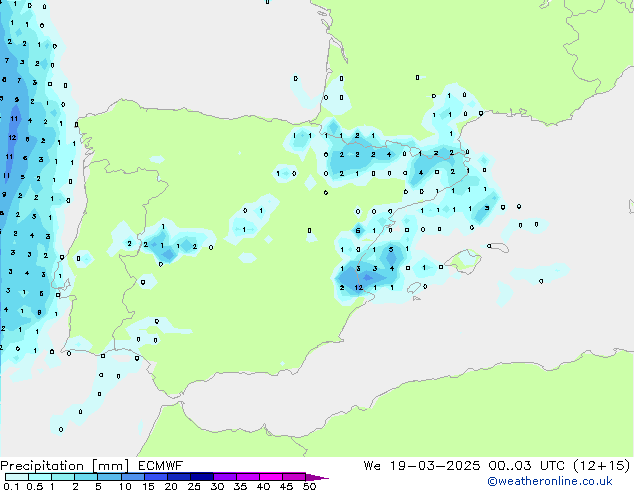Click the 45–50 mm legend color swatch
Screen dimensions: 634x490
click(294, 477)
